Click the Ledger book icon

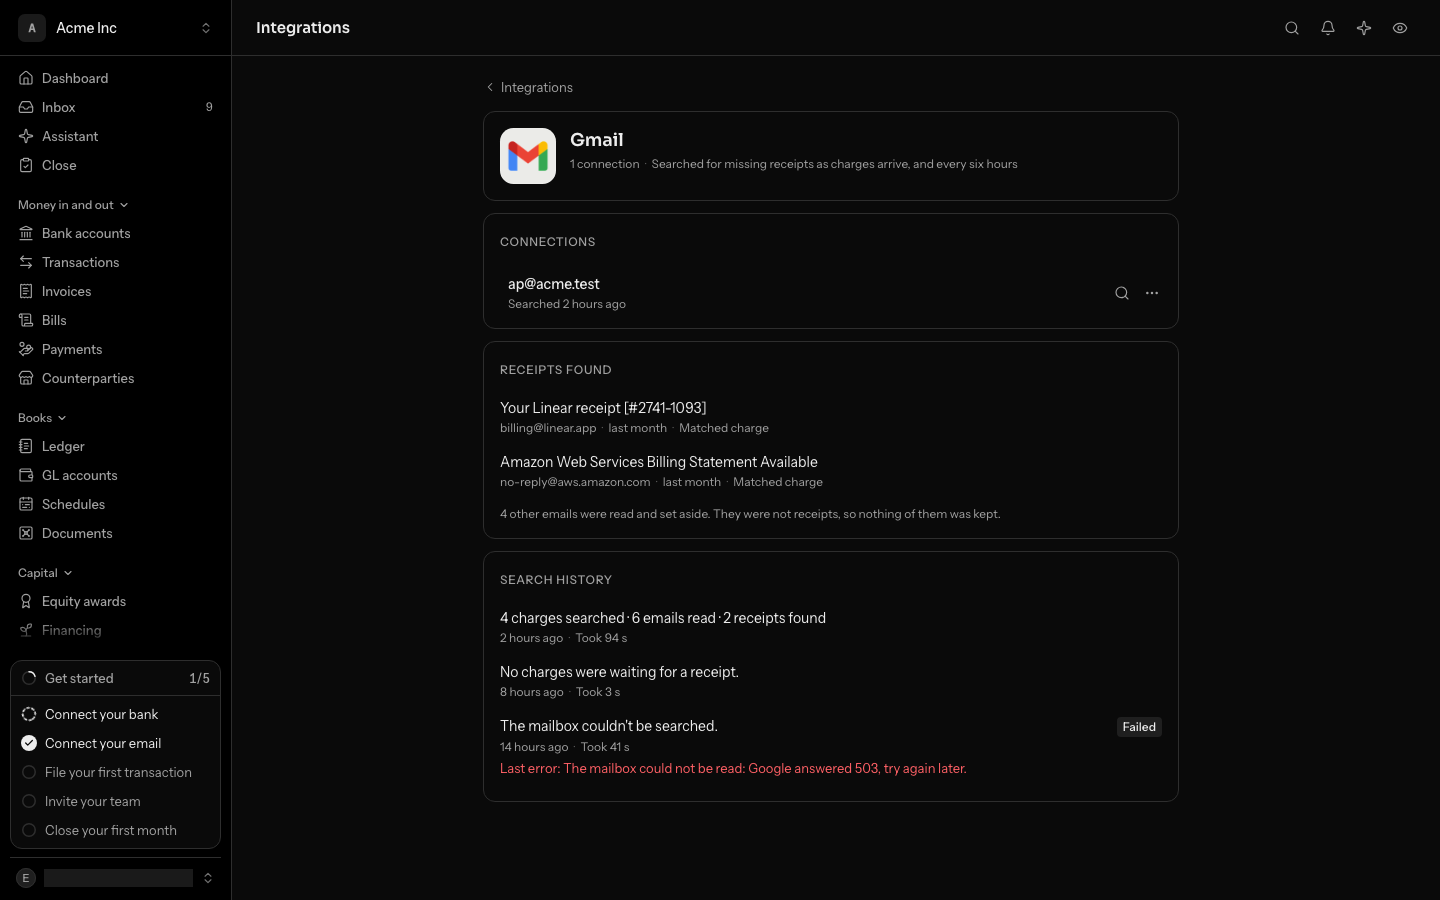click(26, 446)
